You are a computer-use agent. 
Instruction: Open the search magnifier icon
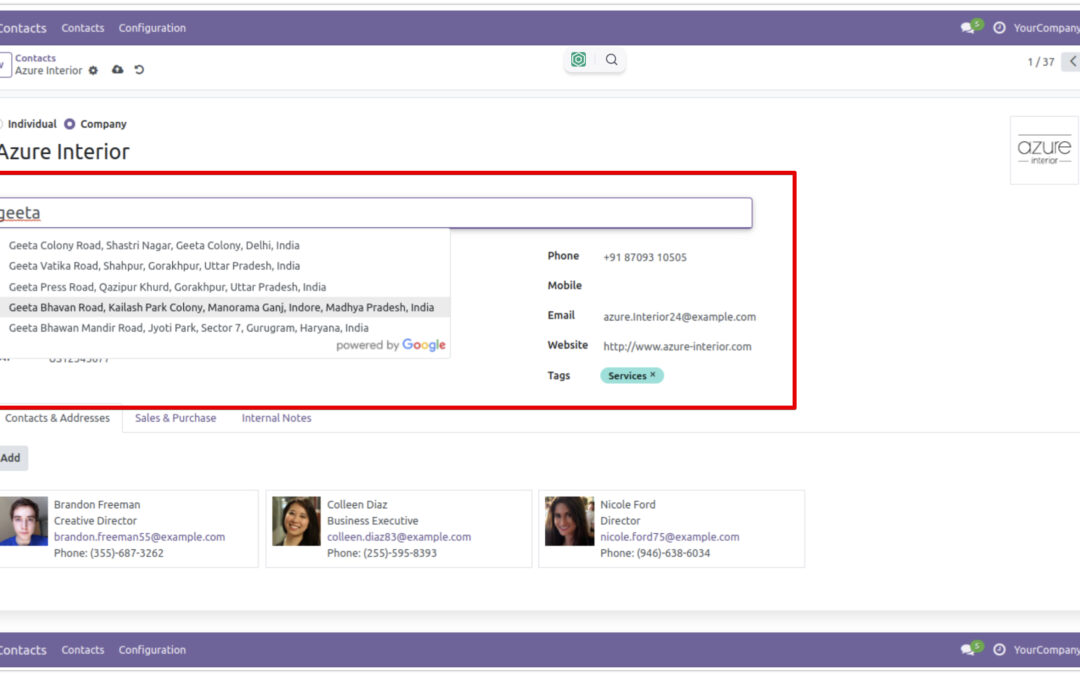point(612,60)
